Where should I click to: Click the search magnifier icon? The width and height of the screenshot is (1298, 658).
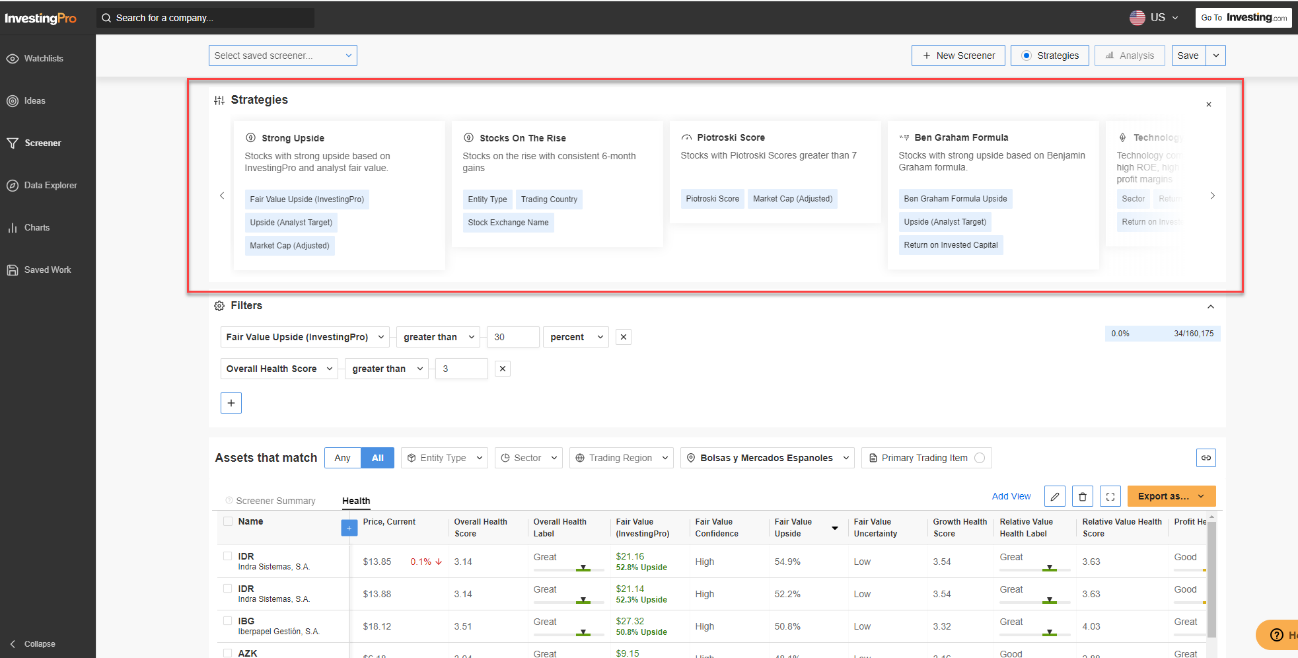(107, 18)
